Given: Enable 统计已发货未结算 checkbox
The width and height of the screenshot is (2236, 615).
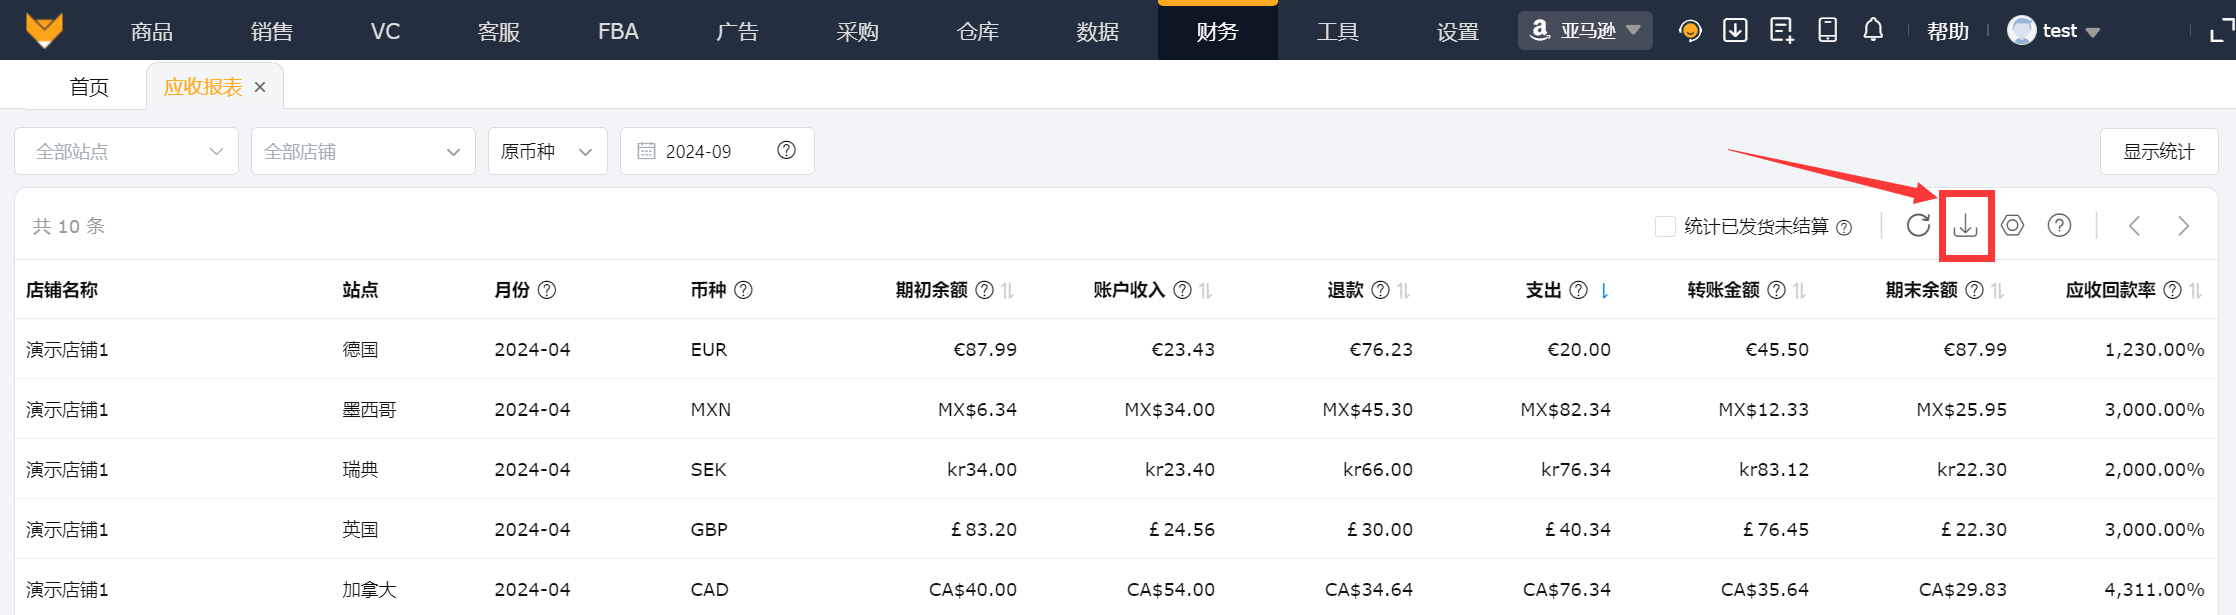Looking at the screenshot, I should tap(1665, 227).
